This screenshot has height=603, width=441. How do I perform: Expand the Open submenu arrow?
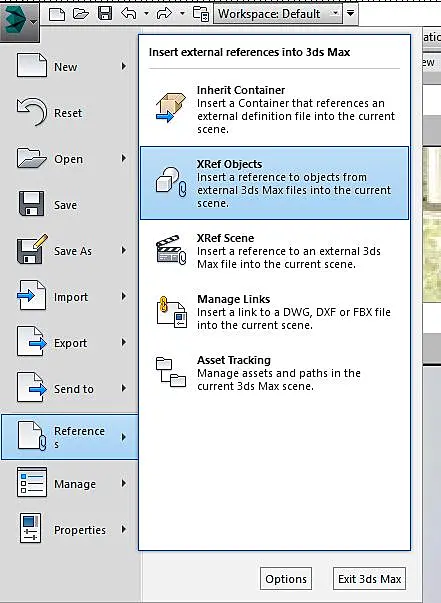click(x=123, y=158)
